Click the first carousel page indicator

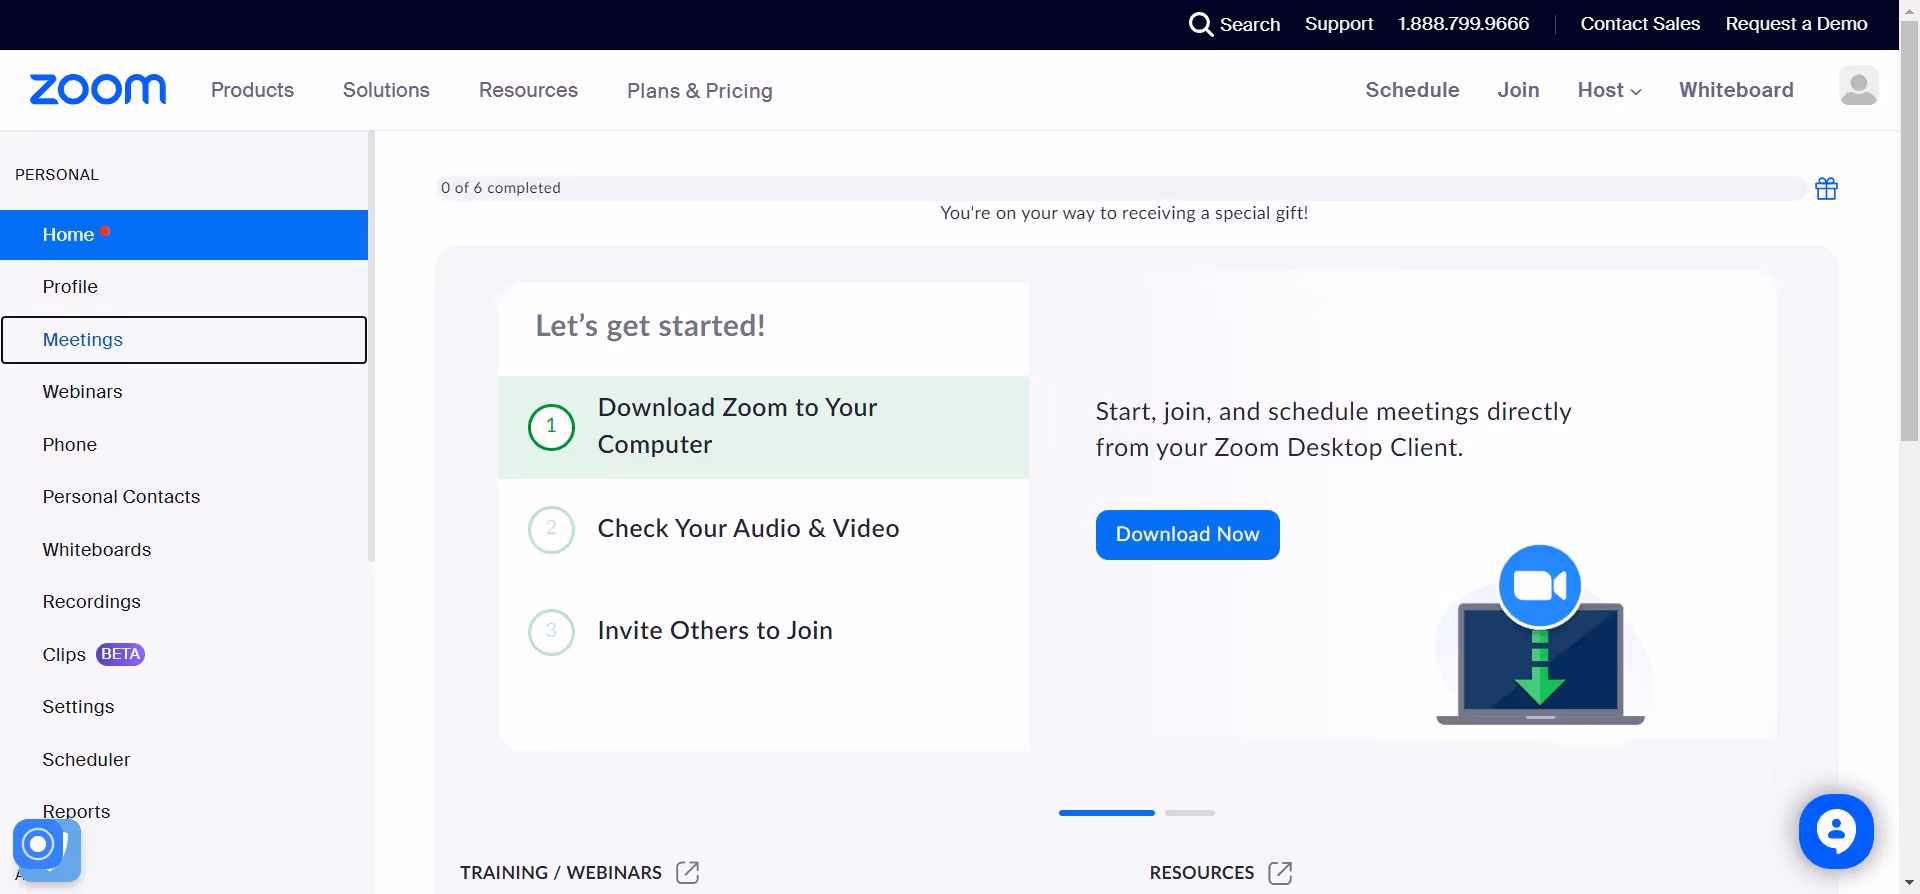pyautogui.click(x=1106, y=813)
